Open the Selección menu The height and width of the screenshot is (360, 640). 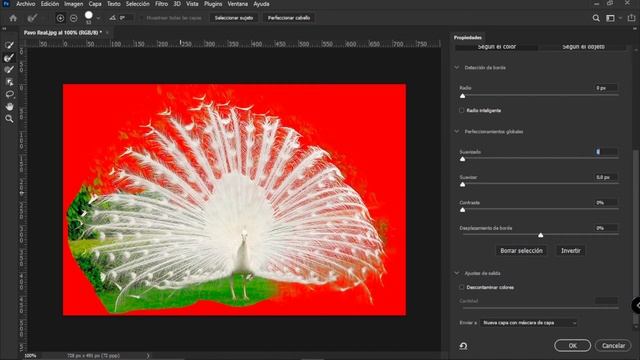tap(138, 4)
